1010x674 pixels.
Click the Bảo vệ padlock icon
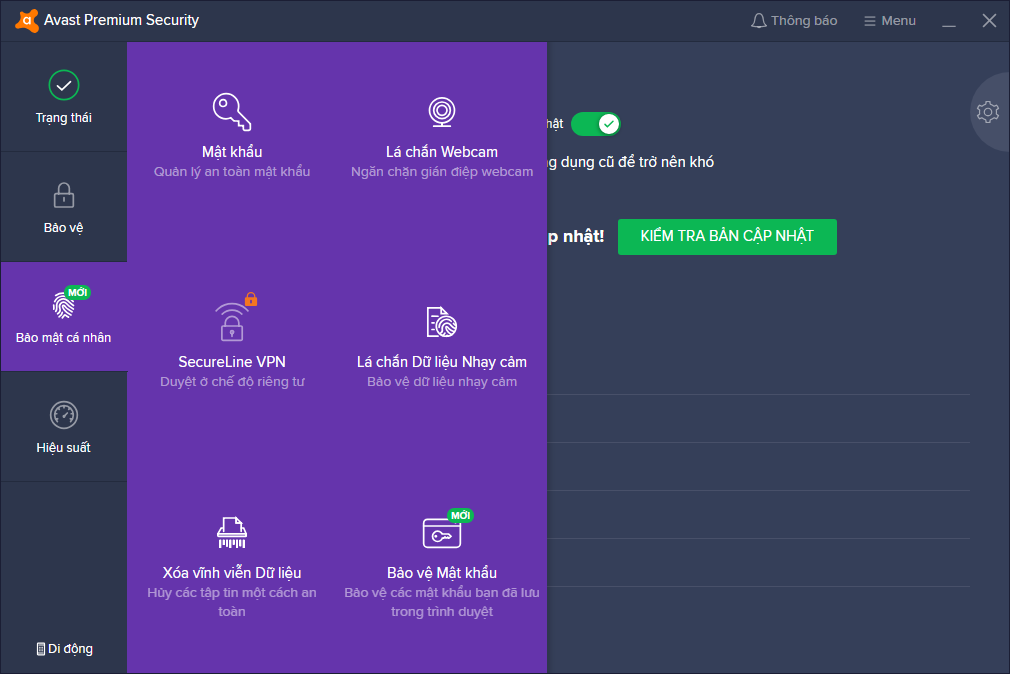[x=64, y=195]
